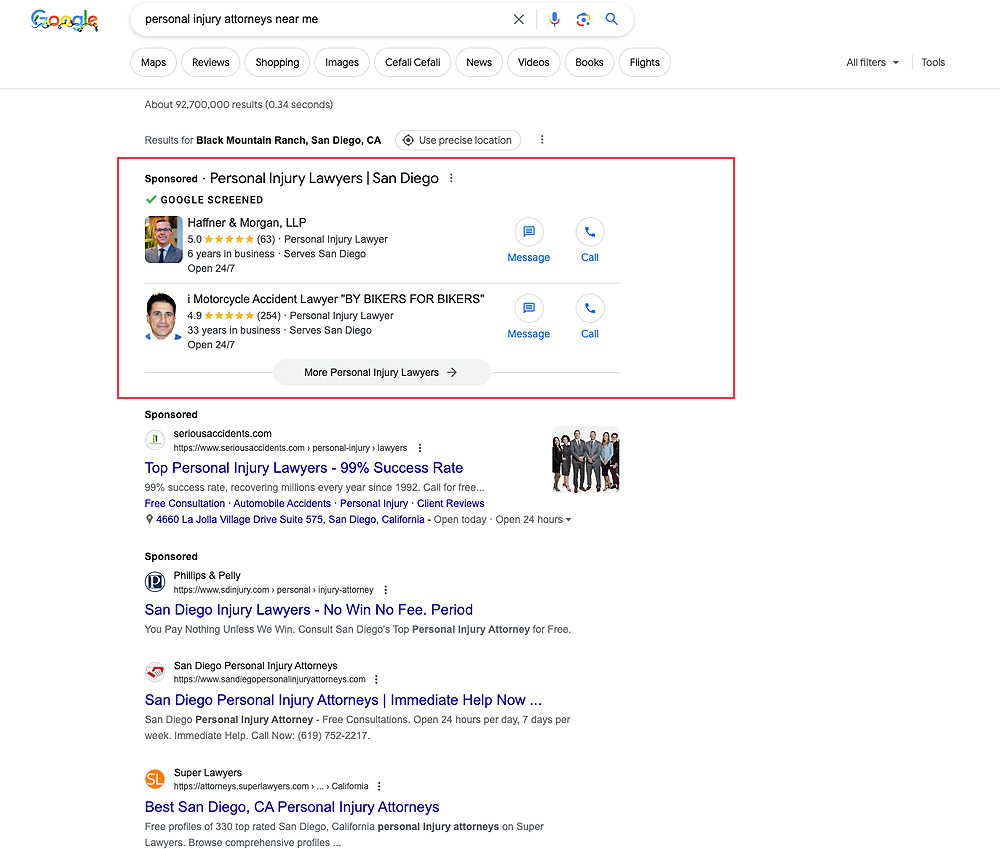Click the 'Black Mountain Ranch, San Diego, CA' text
The width and height of the screenshot is (1000, 849).
coord(288,140)
